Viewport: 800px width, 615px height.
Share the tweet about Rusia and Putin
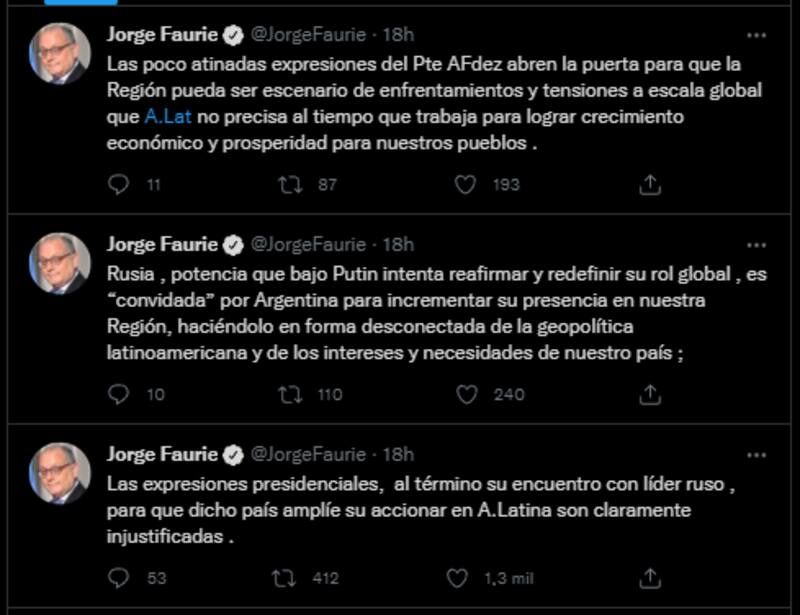(650, 394)
